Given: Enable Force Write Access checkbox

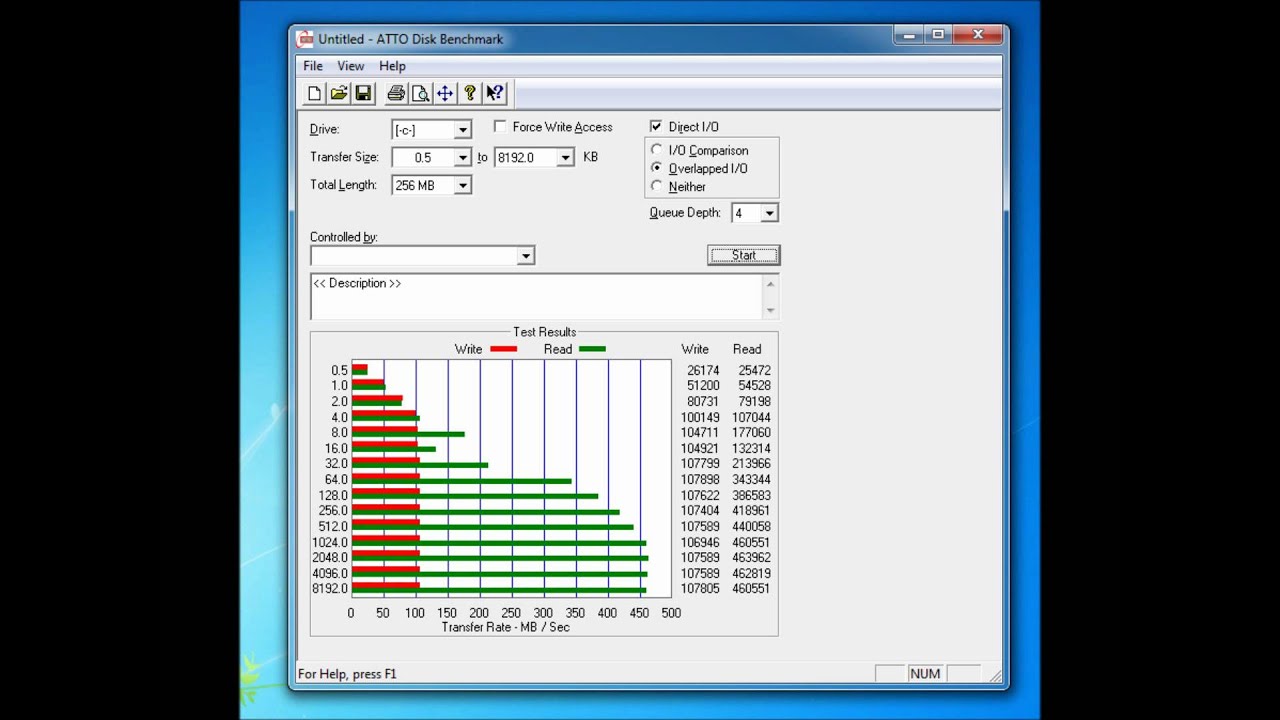Looking at the screenshot, I should pyautogui.click(x=500, y=127).
